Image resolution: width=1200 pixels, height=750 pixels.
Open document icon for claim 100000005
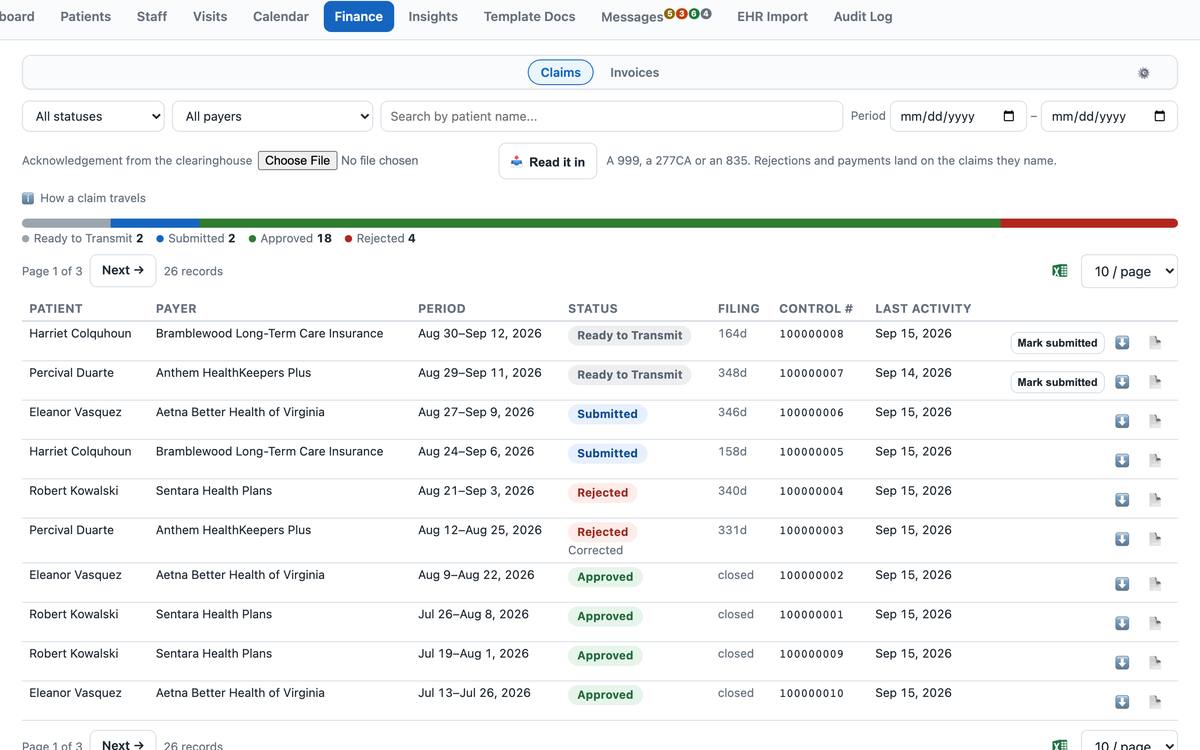(x=1155, y=460)
